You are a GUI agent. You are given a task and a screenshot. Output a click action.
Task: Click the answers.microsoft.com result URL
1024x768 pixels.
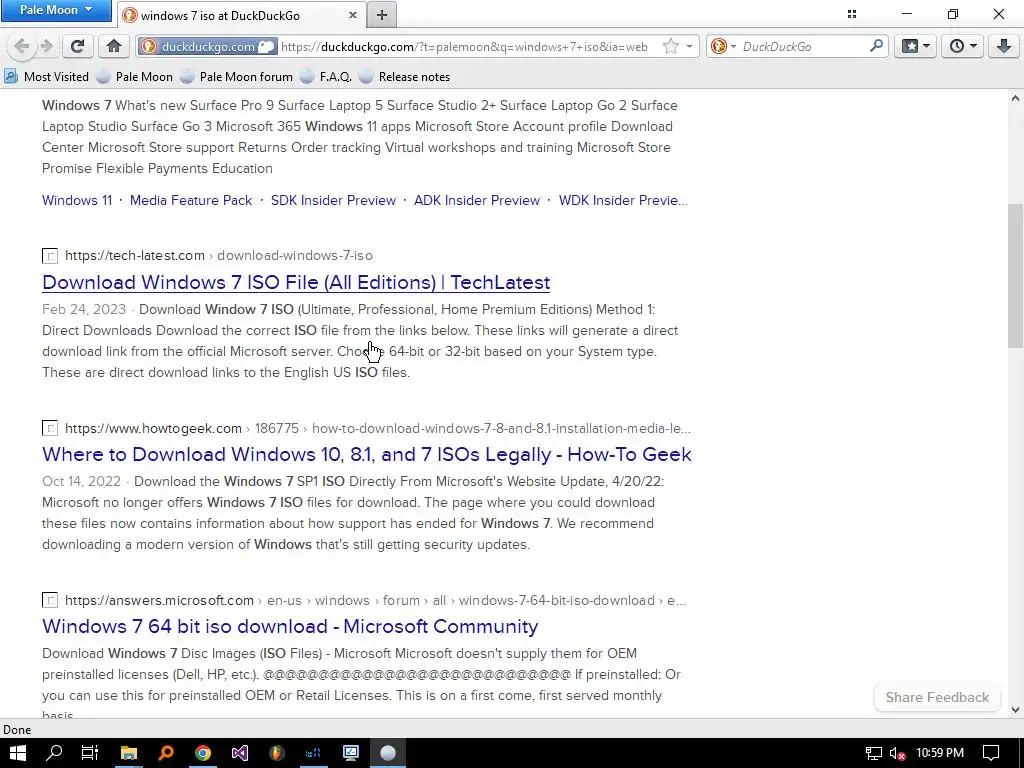point(376,600)
